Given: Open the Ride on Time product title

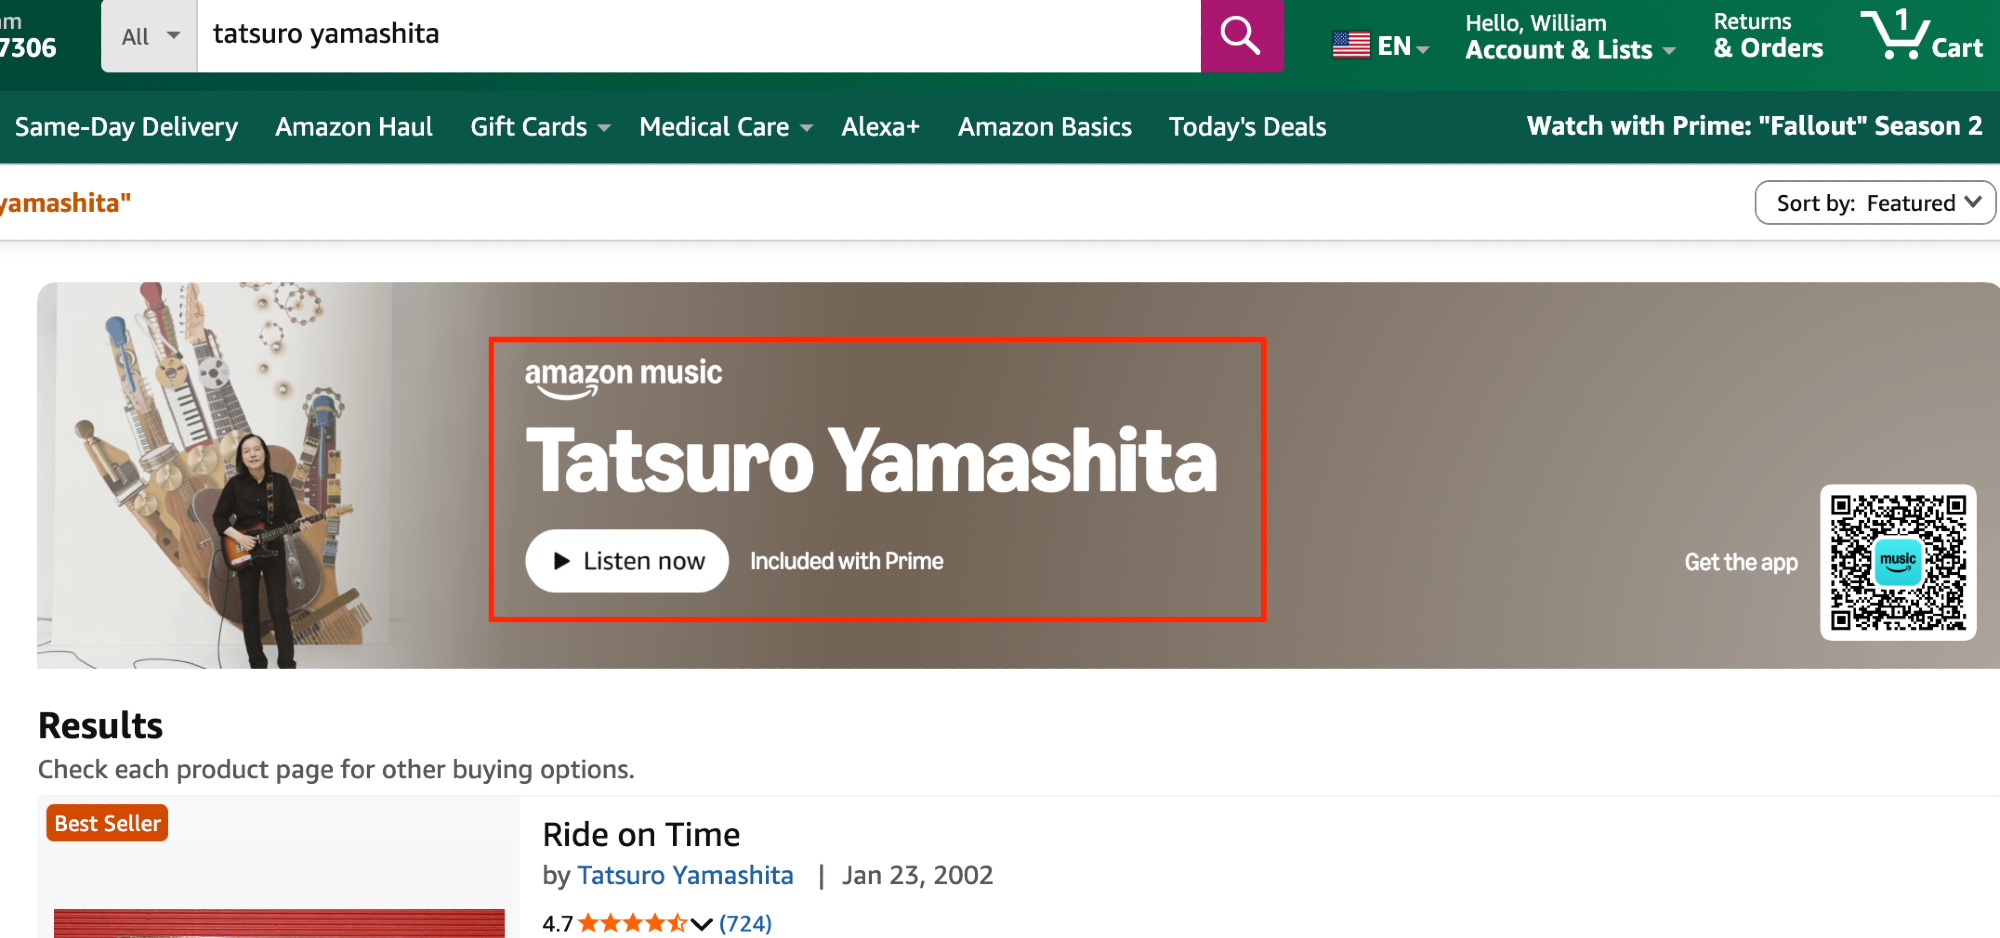Looking at the screenshot, I should [641, 834].
